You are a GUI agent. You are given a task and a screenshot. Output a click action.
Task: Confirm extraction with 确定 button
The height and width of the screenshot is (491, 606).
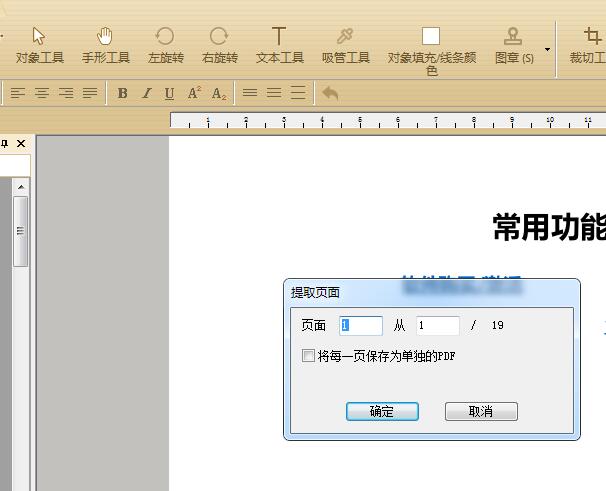pyautogui.click(x=382, y=411)
